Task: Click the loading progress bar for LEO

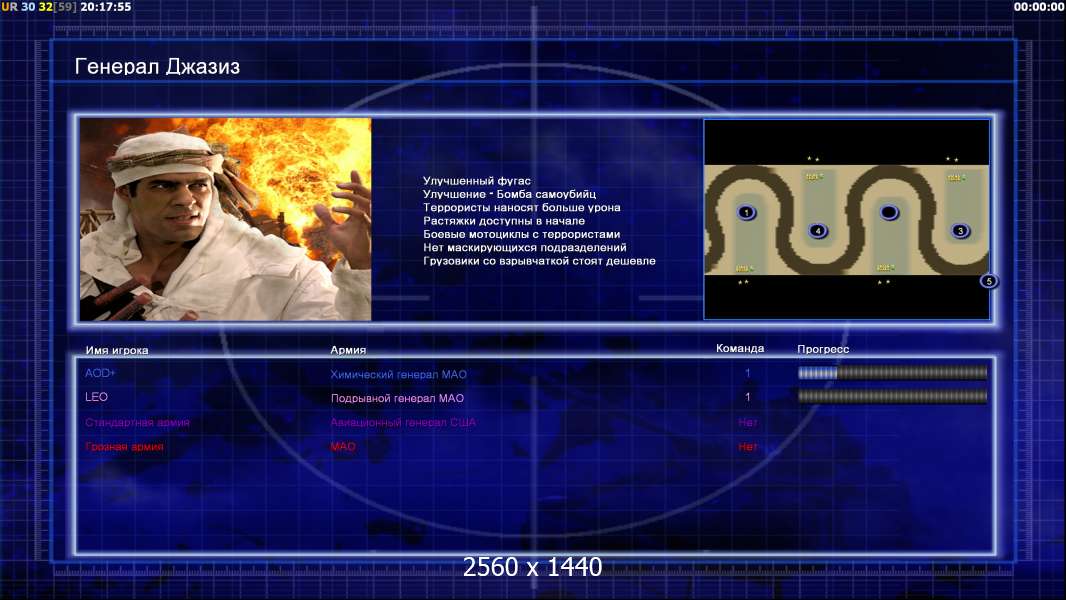Action: (893, 396)
